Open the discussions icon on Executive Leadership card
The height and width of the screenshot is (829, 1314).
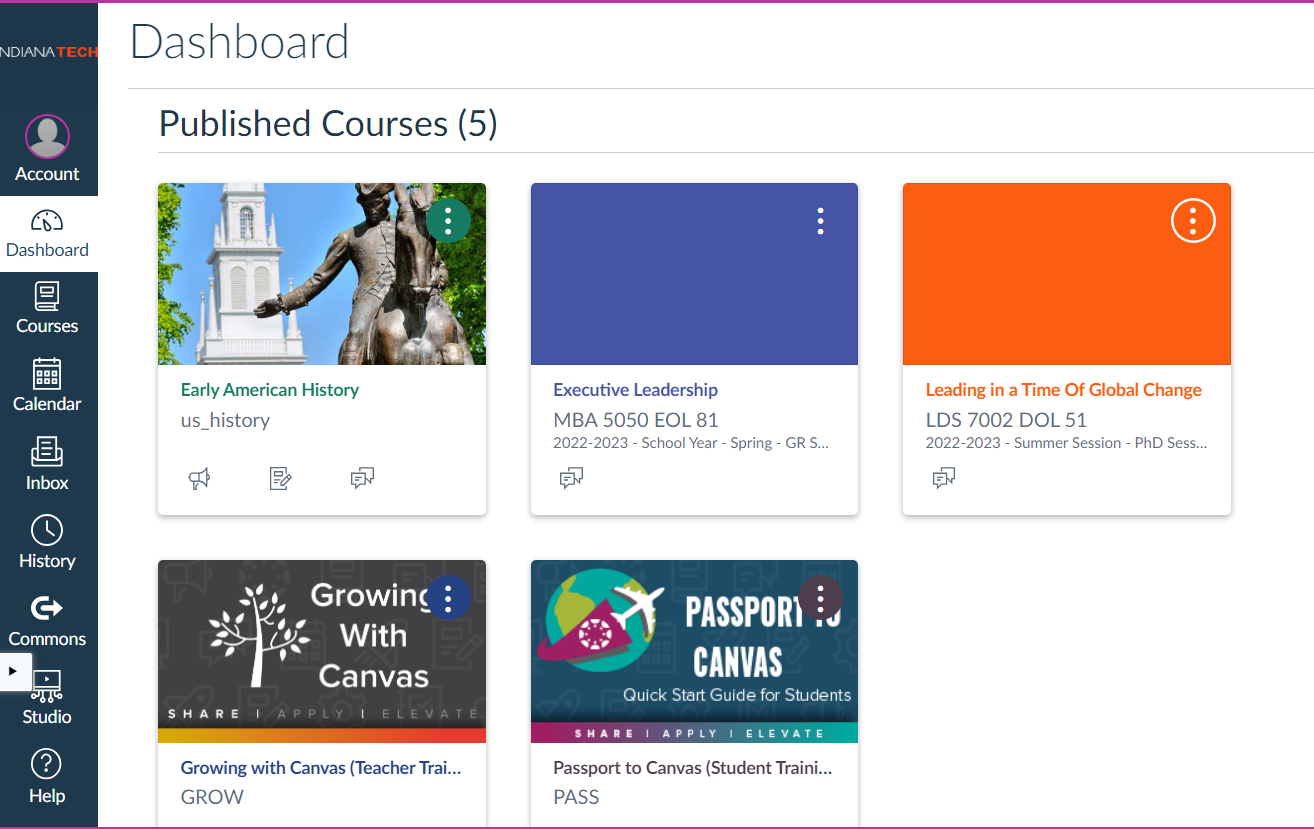click(x=571, y=478)
